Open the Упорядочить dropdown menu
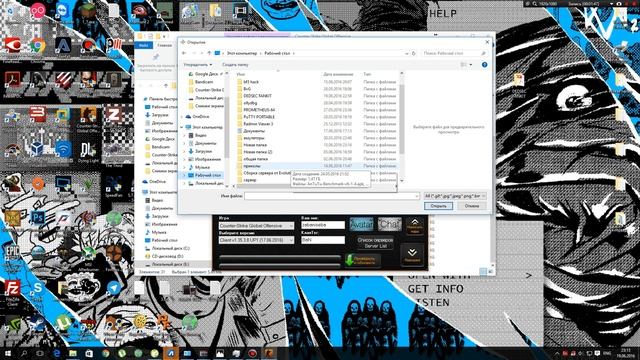This screenshot has width=640, height=360. 198,65
